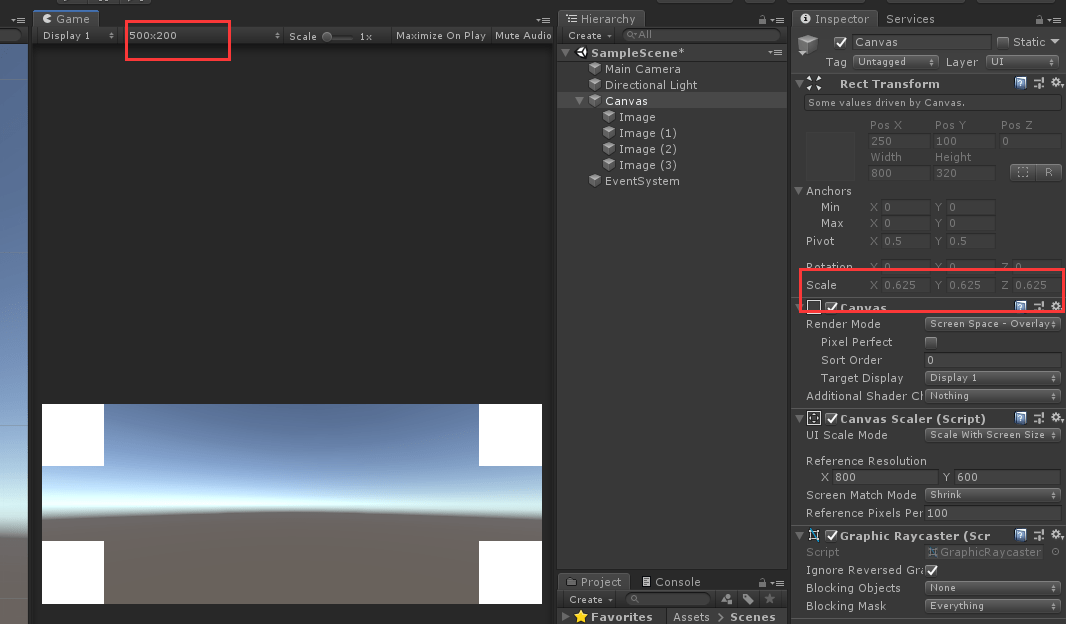Toggle the Static checkbox
Screen dimensions: 1066x624
click(x=1003, y=42)
